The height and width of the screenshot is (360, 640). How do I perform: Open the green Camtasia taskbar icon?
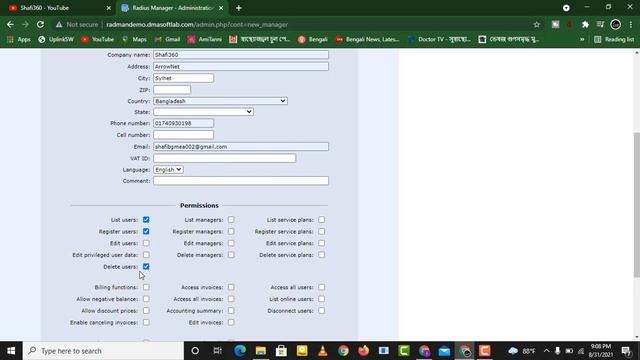pyautogui.click(x=404, y=351)
